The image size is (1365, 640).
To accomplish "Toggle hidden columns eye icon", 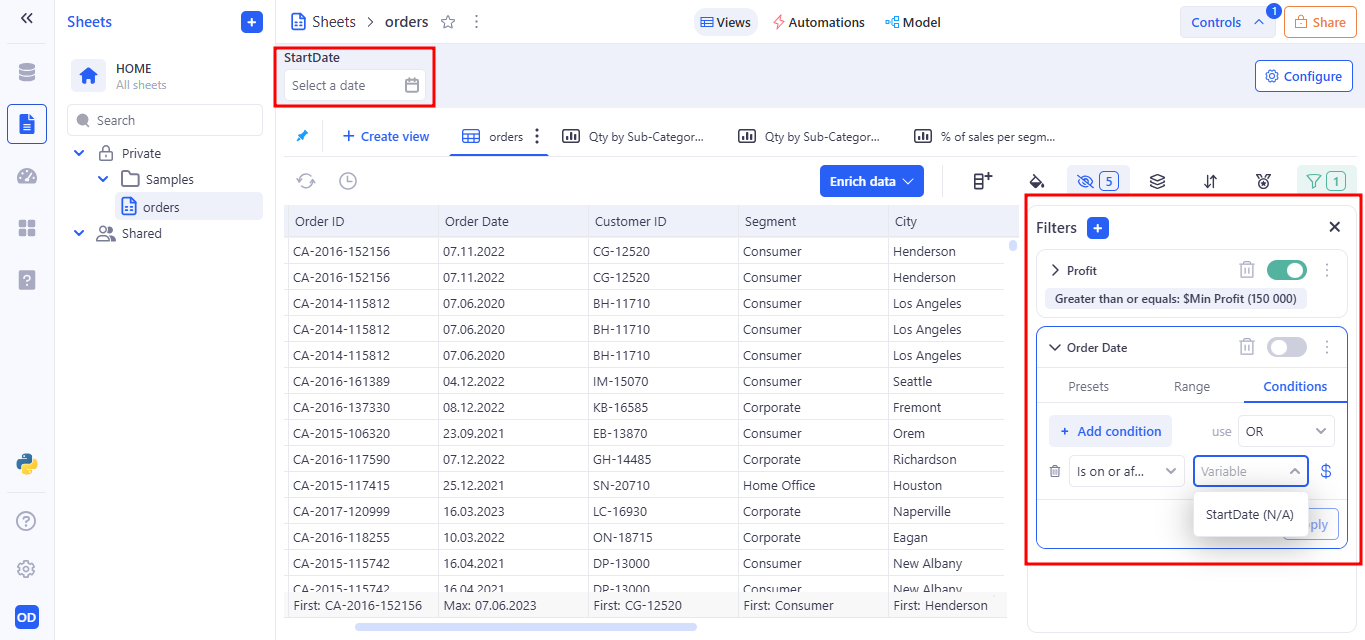I will click(x=1097, y=181).
